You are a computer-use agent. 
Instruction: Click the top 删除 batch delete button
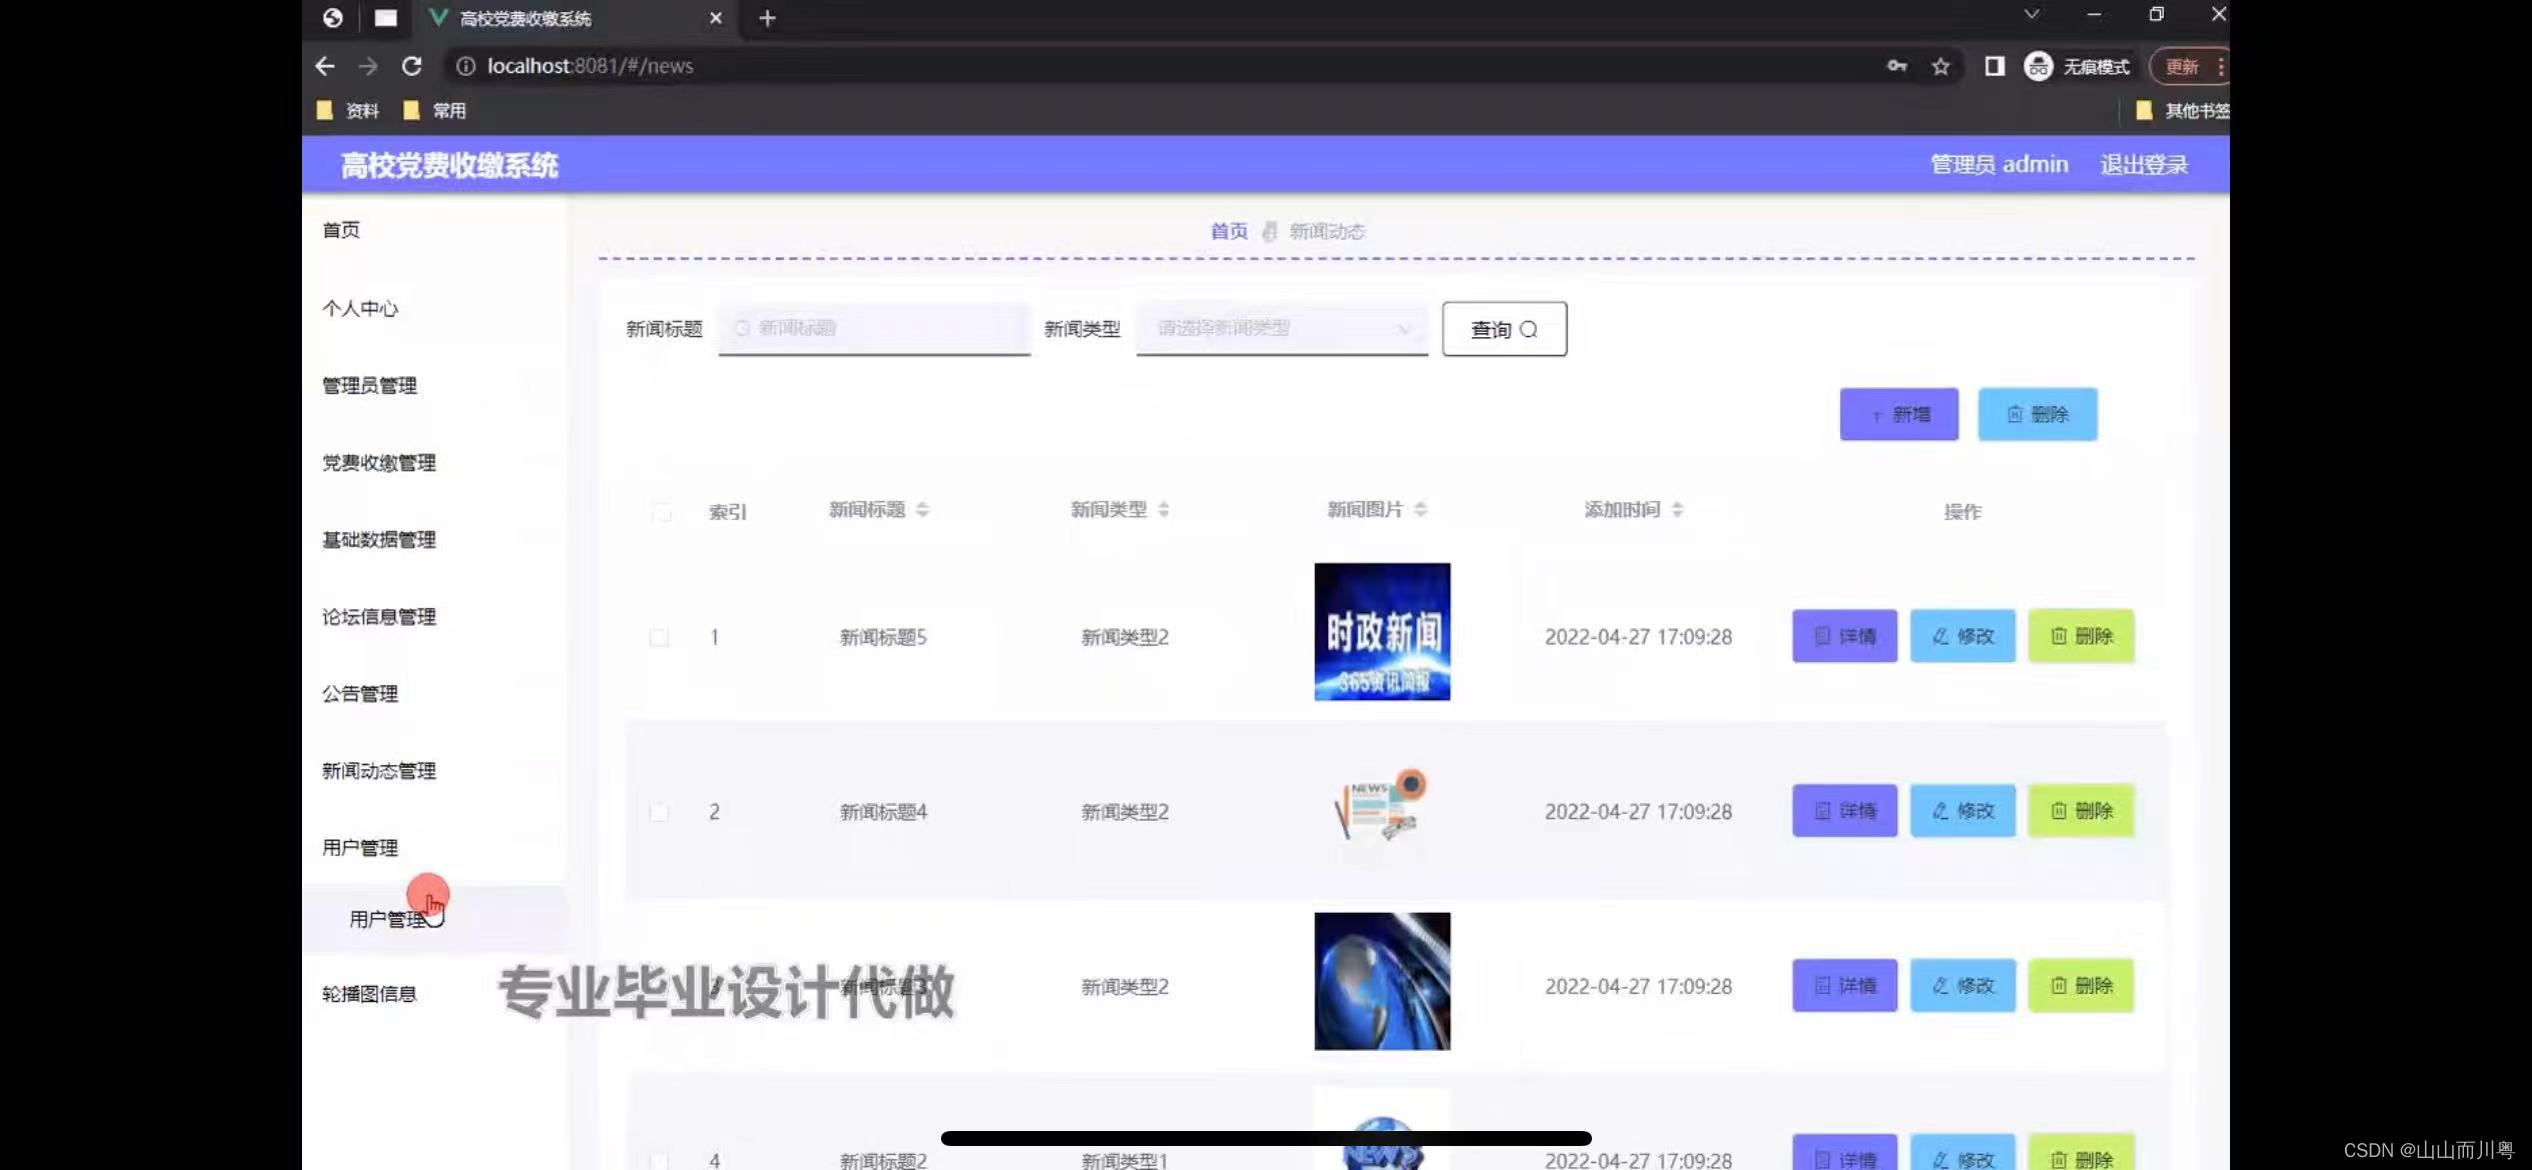click(2037, 414)
